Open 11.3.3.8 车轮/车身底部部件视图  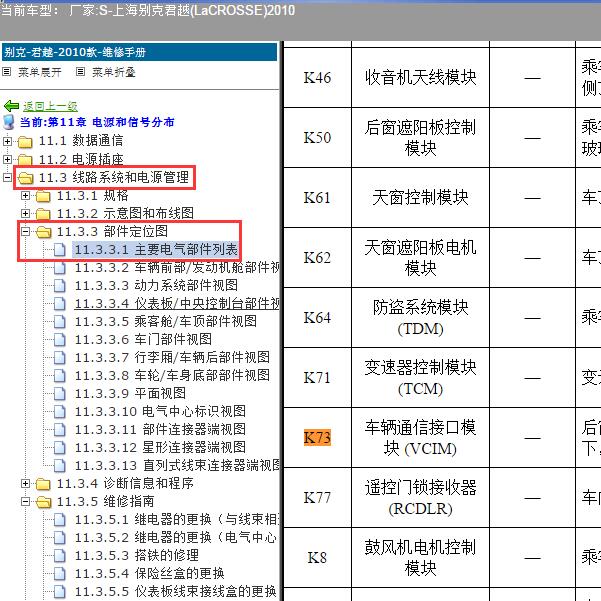[x=172, y=375]
